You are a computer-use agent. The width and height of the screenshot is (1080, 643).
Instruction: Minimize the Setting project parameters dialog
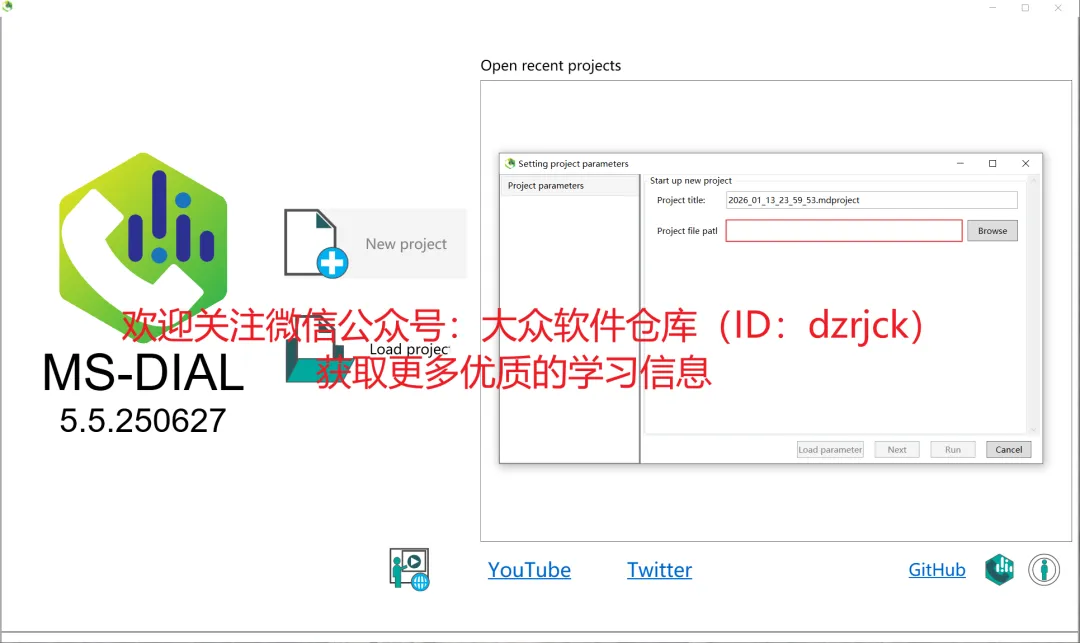tap(960, 163)
